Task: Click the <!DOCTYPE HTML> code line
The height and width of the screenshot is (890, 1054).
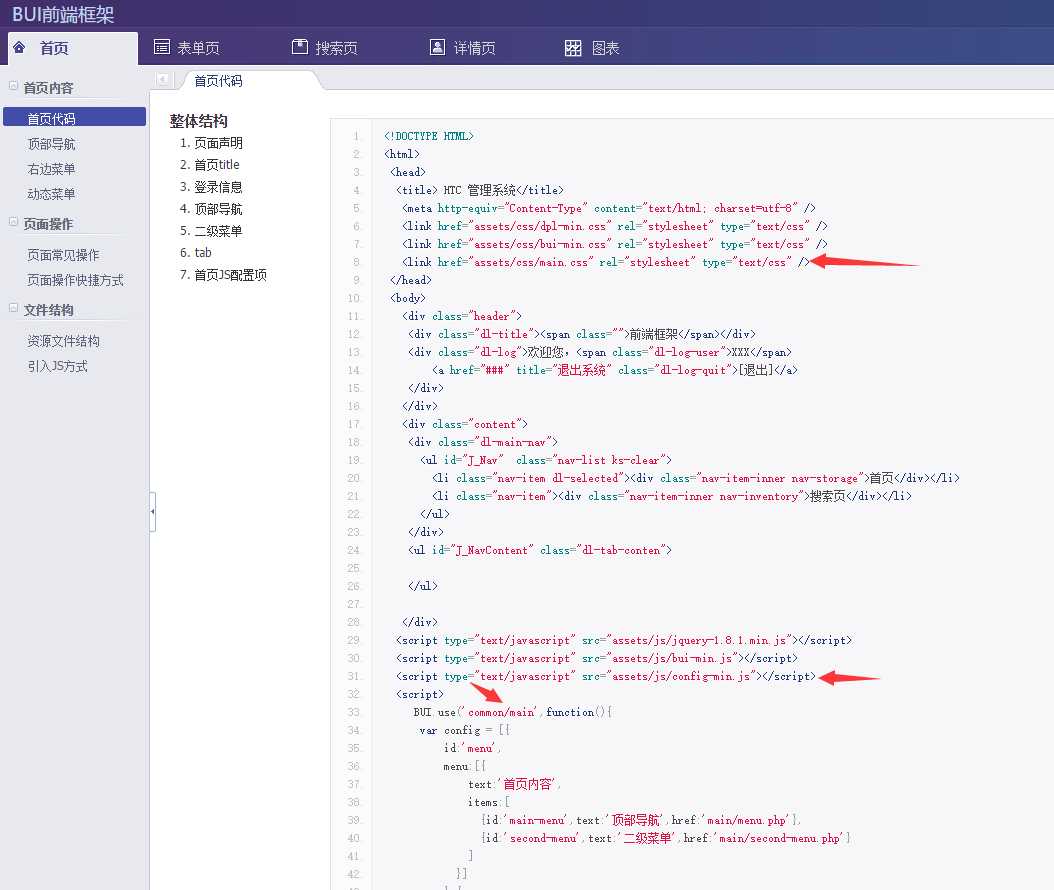Action: pos(429,136)
